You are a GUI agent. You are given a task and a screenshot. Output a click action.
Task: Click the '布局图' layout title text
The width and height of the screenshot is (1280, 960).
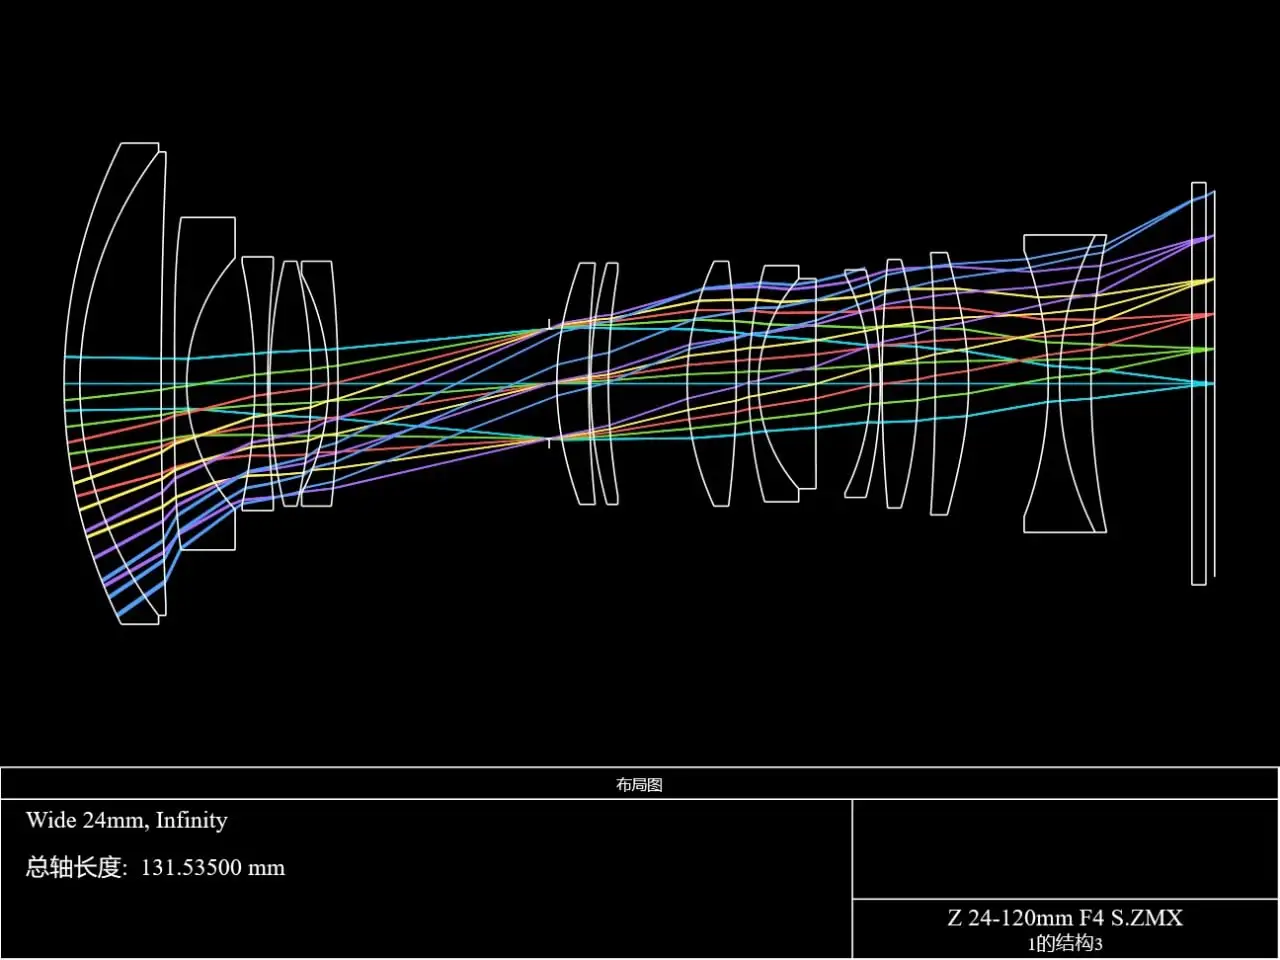(x=639, y=785)
